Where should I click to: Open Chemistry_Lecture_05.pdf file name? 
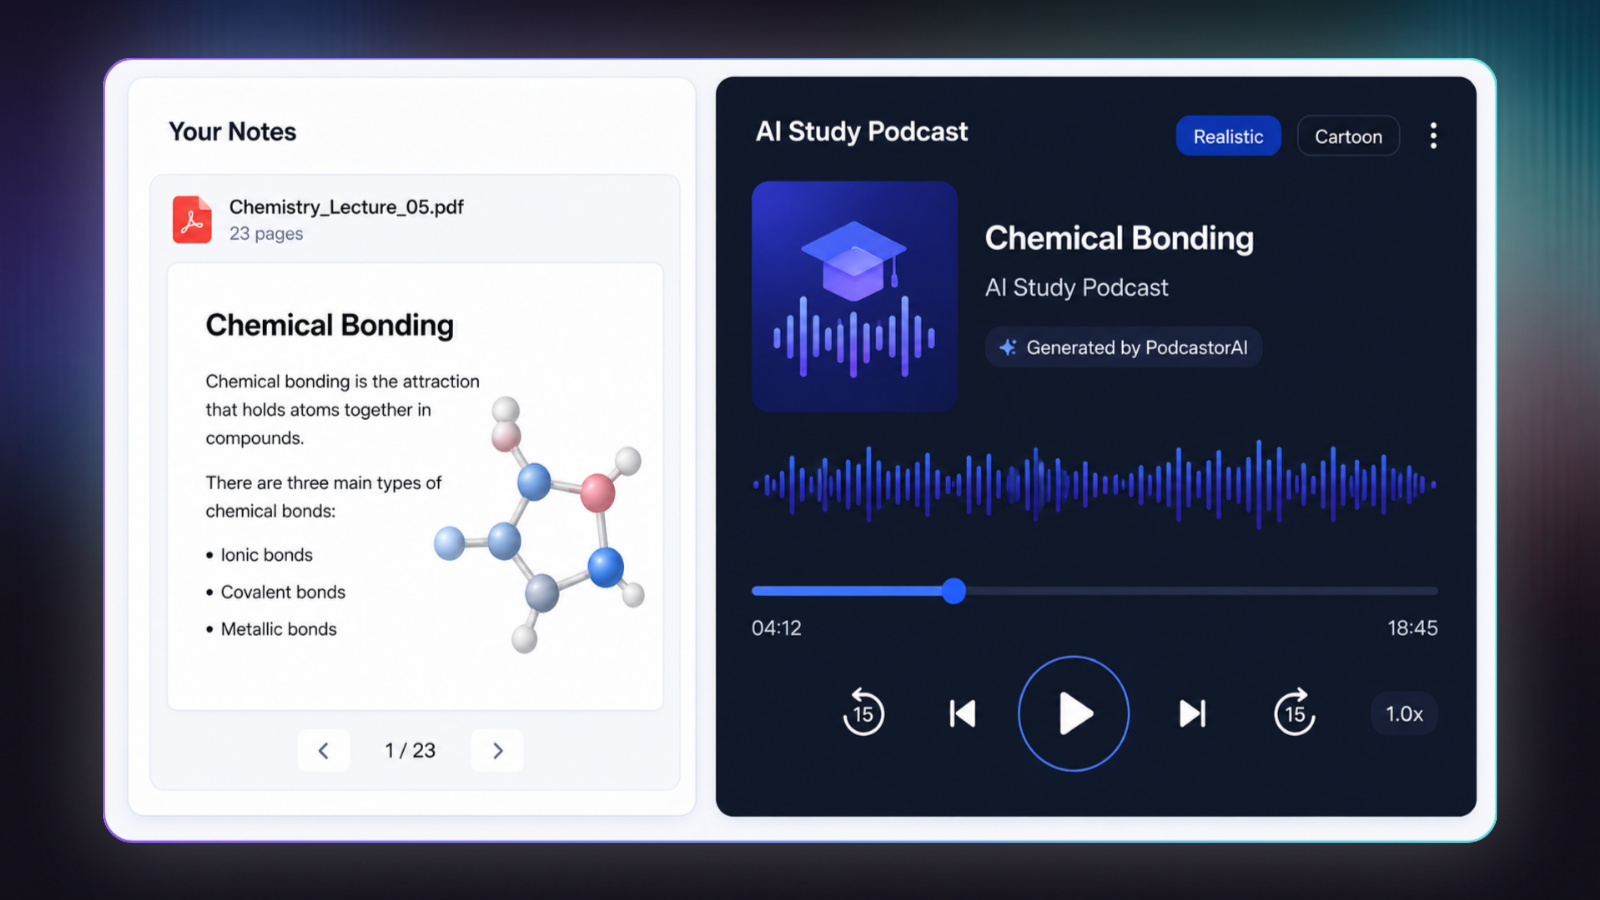coord(346,207)
